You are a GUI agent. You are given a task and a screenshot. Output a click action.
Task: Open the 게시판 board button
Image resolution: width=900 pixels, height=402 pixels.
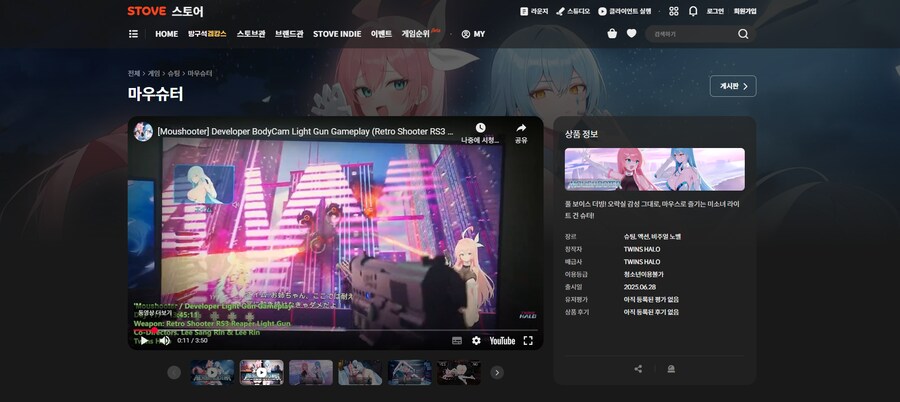click(733, 86)
